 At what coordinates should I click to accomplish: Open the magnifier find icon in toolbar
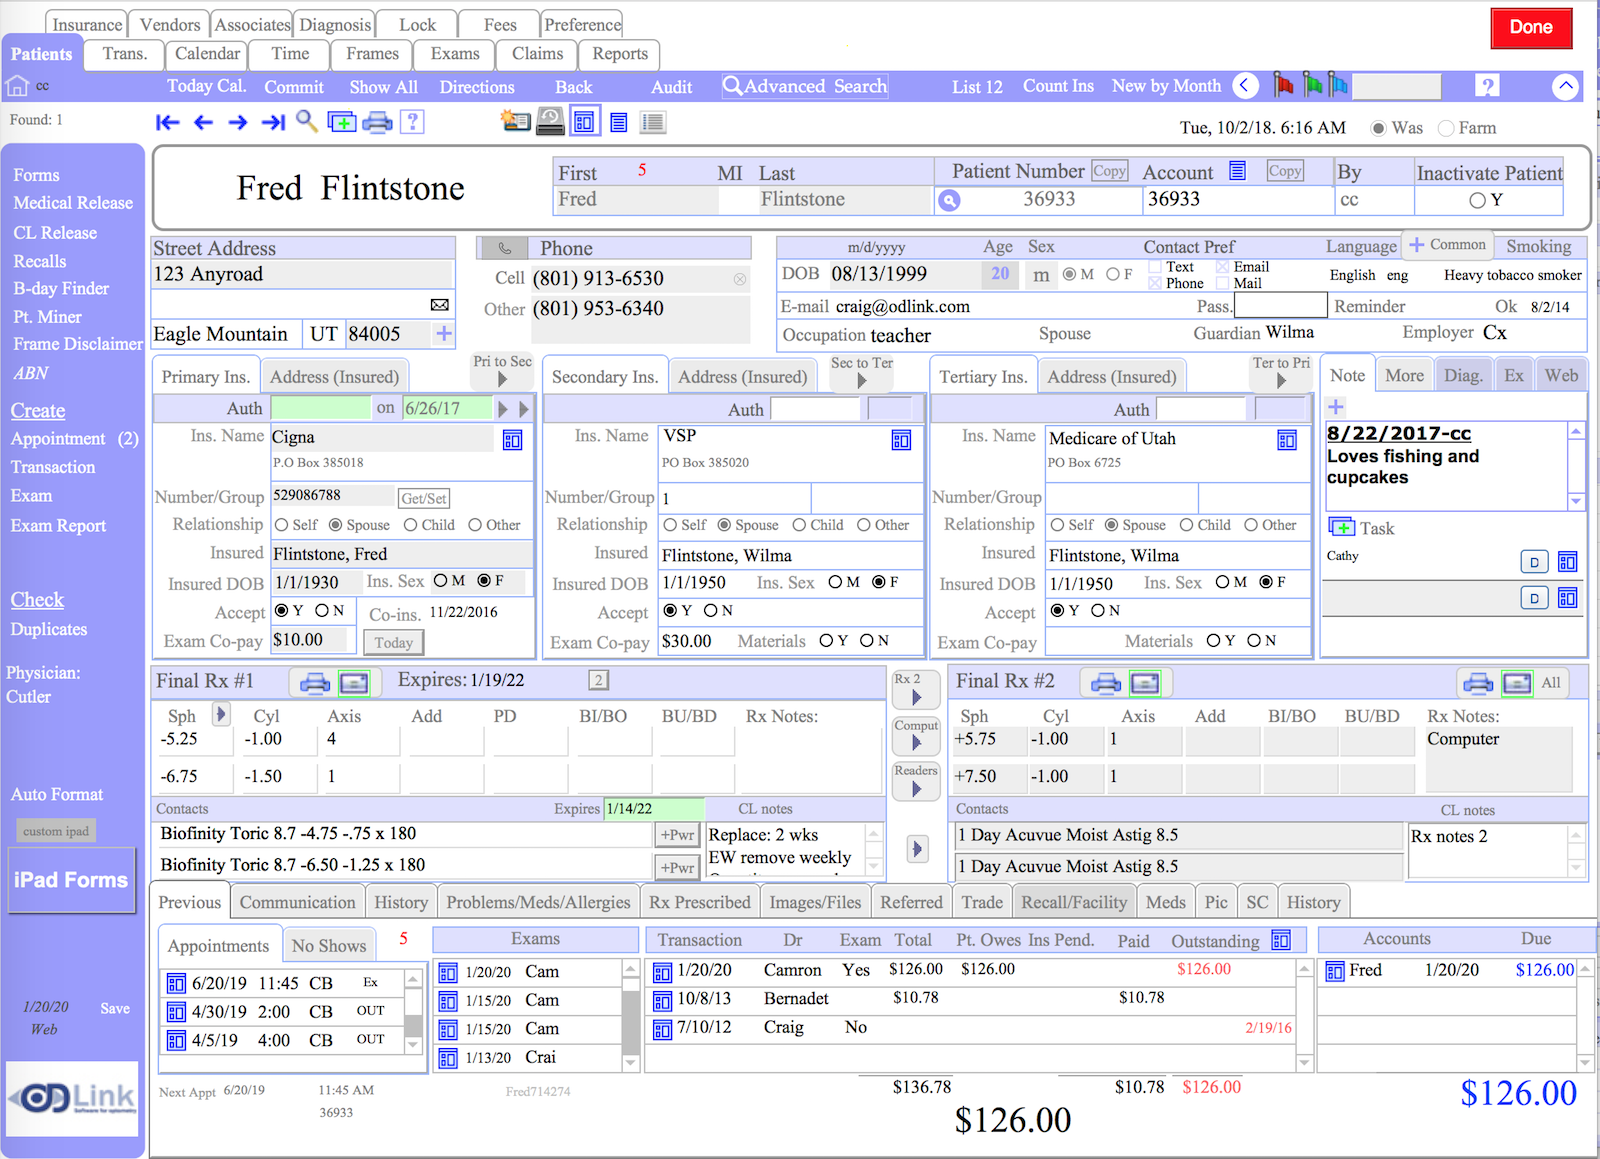tap(307, 121)
